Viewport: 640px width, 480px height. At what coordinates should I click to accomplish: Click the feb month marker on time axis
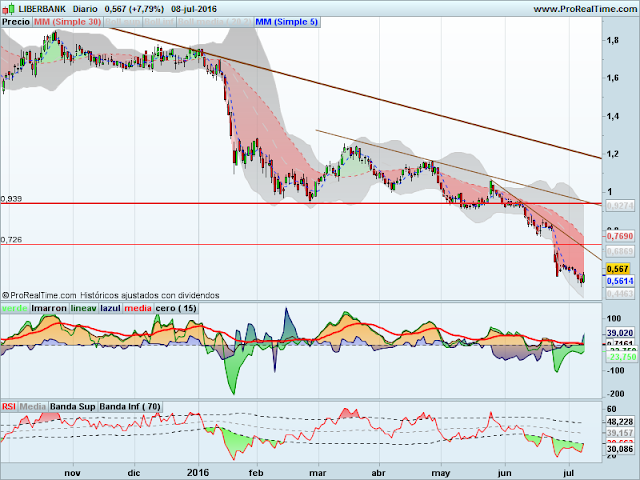tap(256, 473)
